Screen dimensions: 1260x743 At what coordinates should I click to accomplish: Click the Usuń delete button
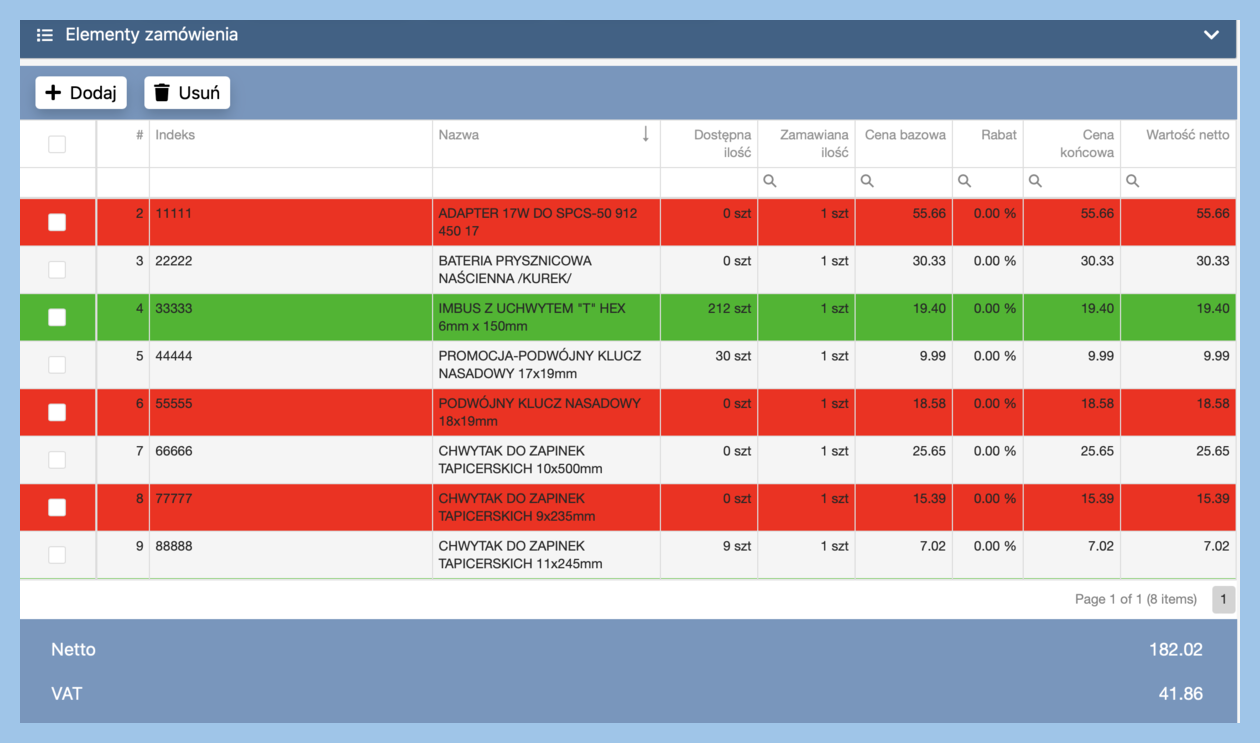click(187, 93)
